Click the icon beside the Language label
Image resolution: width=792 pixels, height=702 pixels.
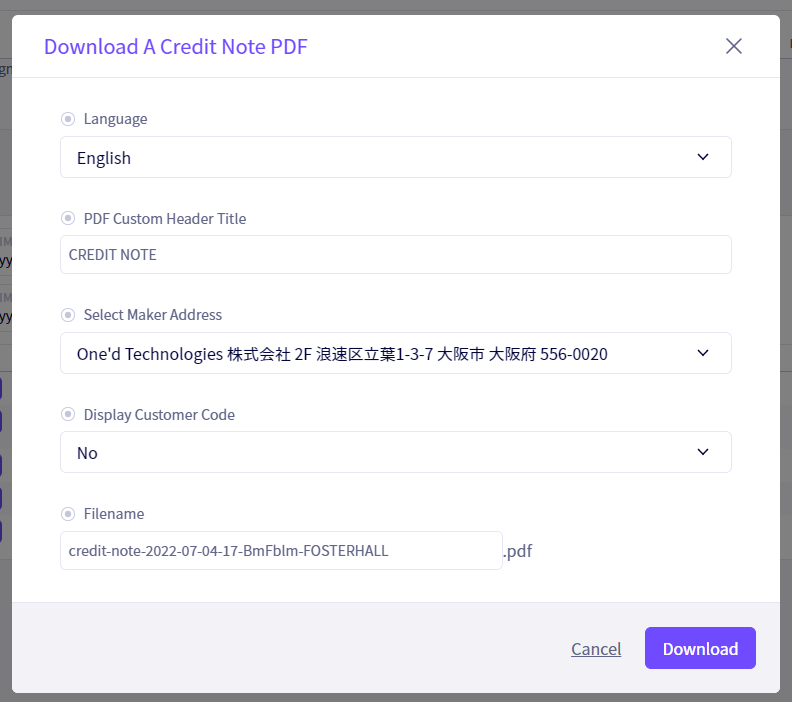point(68,119)
